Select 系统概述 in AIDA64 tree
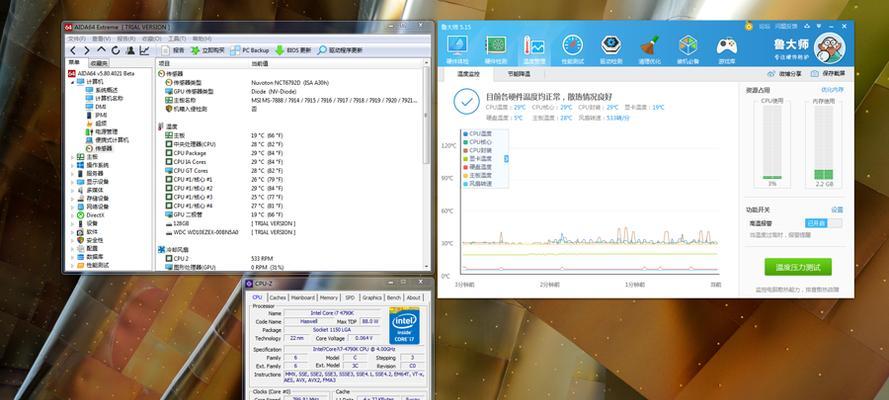This screenshot has height=400, width=889. pyautogui.click(x=101, y=90)
